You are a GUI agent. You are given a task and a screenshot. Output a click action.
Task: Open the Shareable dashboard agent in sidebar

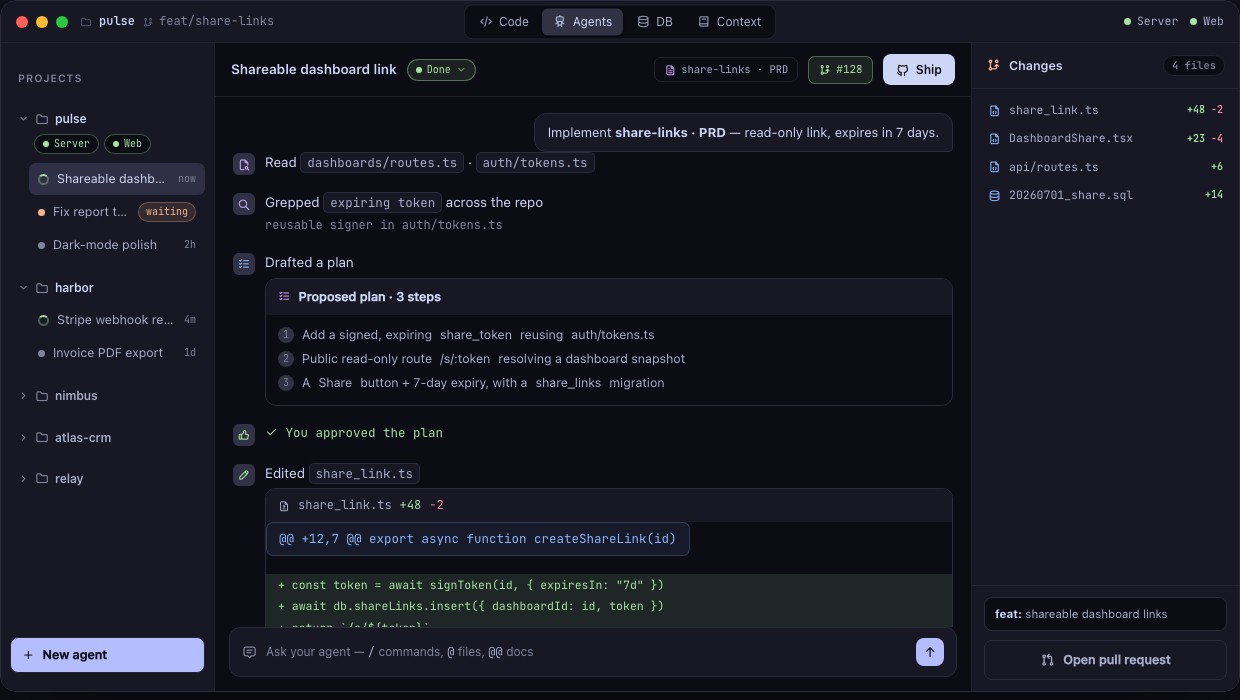[x=117, y=179]
